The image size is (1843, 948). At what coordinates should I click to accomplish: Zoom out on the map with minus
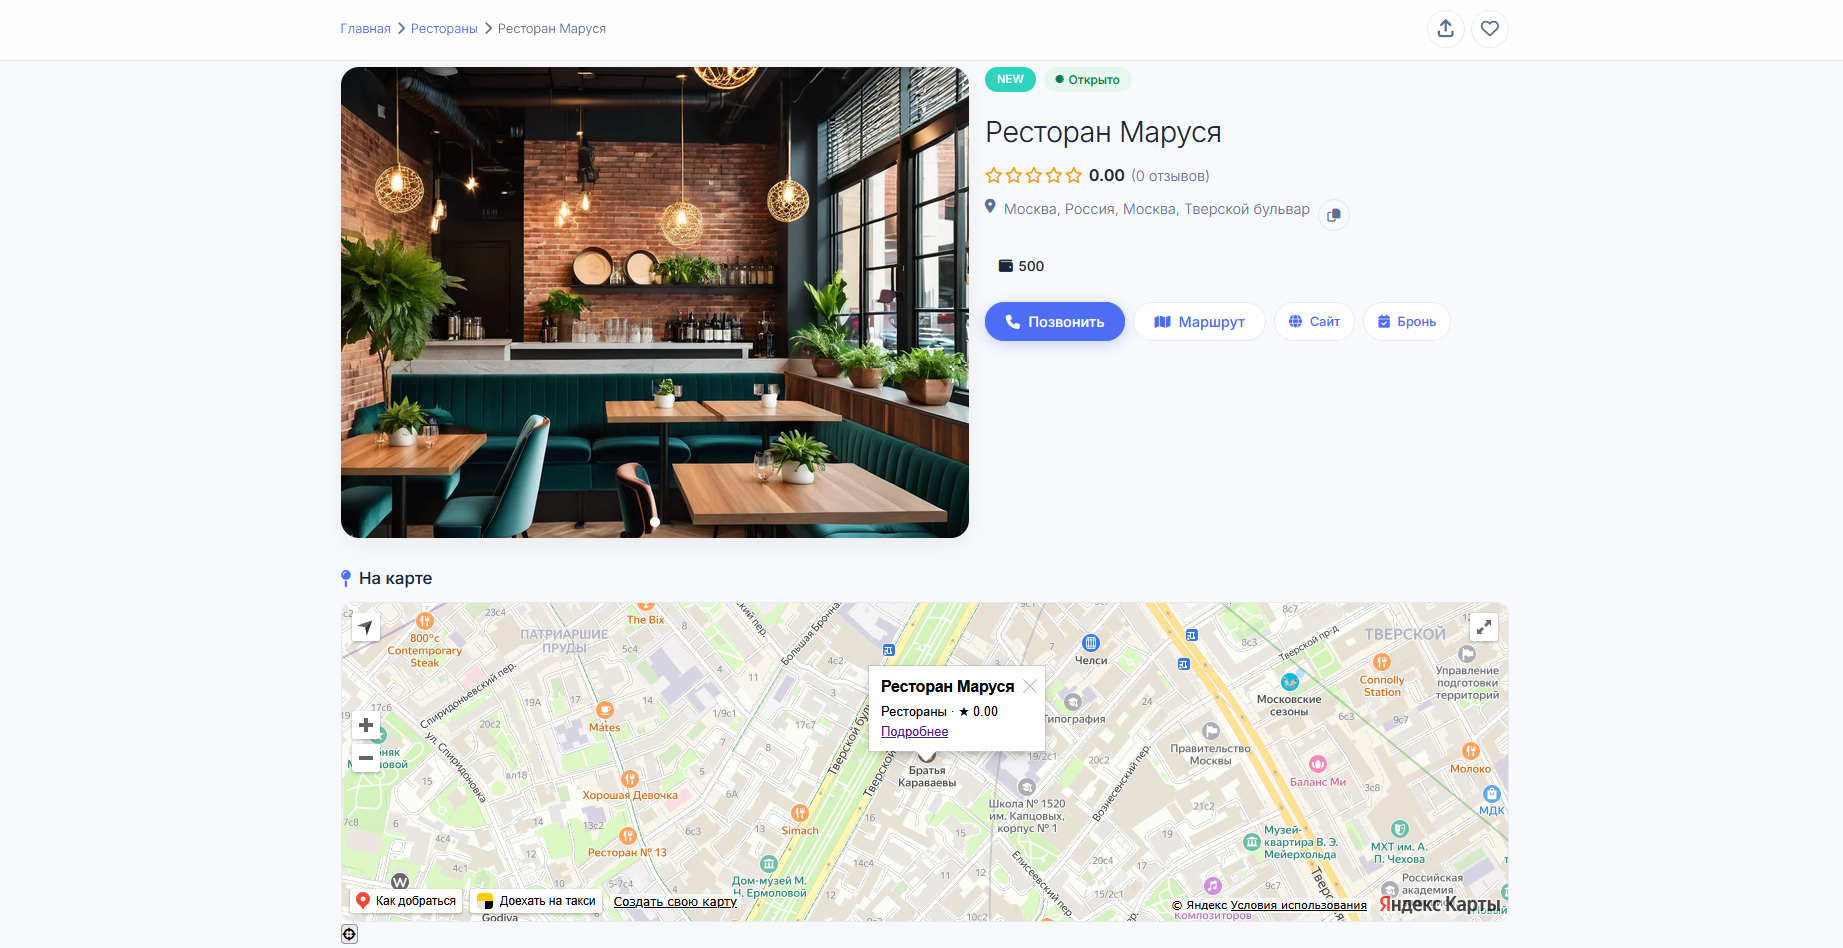(366, 758)
